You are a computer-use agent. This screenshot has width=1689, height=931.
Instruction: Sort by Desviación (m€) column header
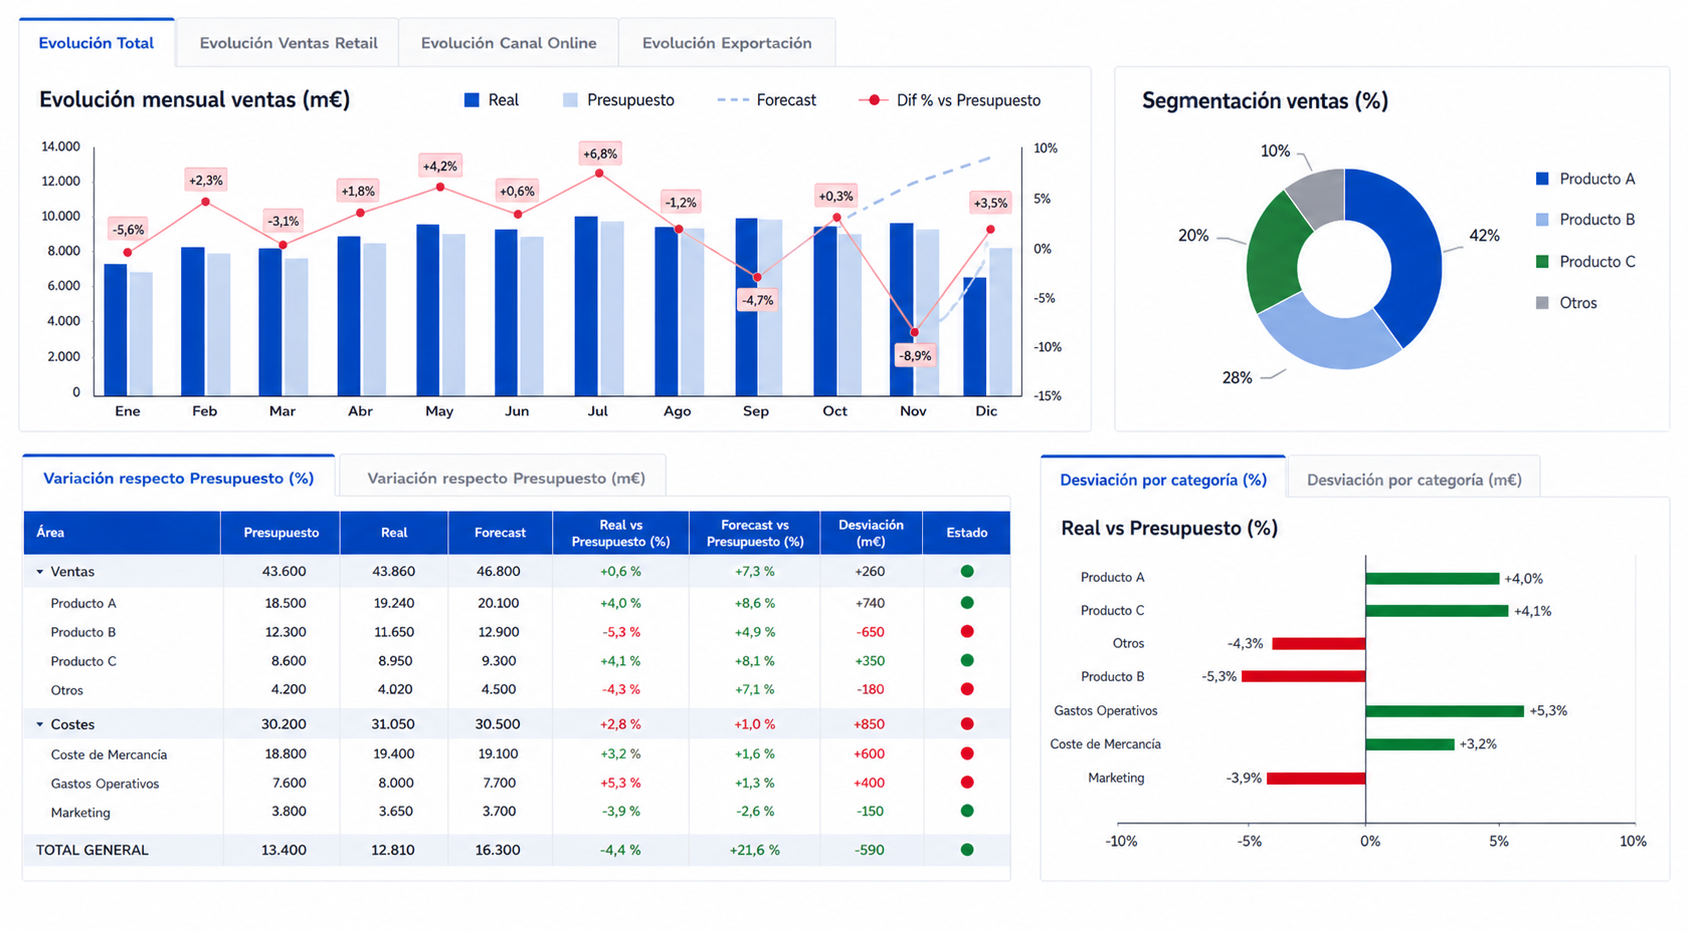tap(871, 533)
